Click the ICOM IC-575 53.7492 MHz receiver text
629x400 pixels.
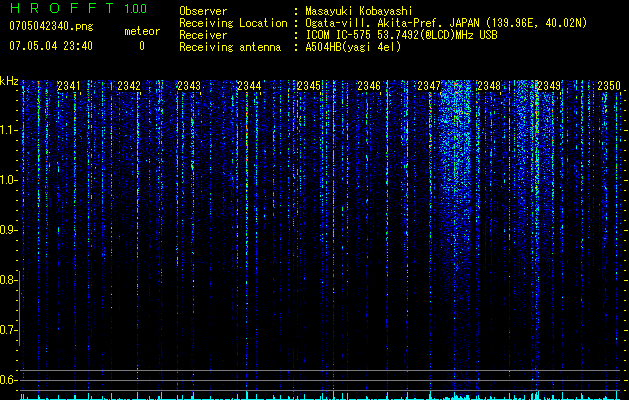(x=401, y=35)
